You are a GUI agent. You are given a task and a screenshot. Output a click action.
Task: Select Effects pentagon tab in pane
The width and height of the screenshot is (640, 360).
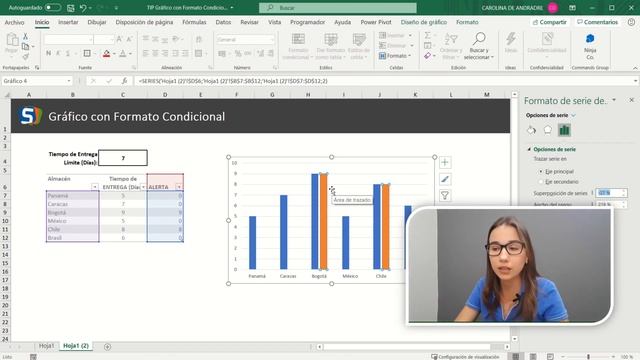pyautogui.click(x=547, y=130)
